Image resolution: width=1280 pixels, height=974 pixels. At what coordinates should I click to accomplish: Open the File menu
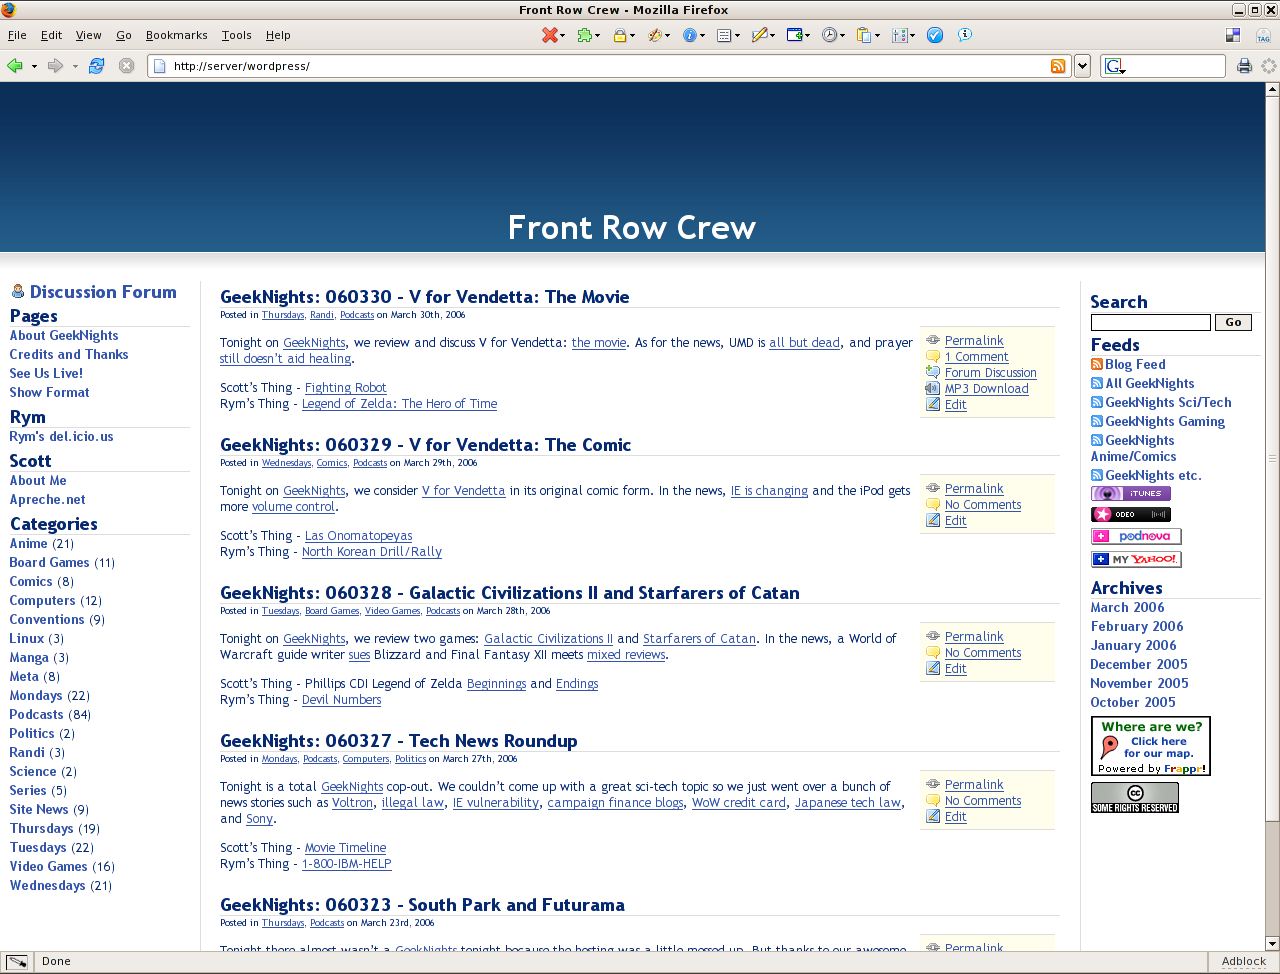[17, 35]
